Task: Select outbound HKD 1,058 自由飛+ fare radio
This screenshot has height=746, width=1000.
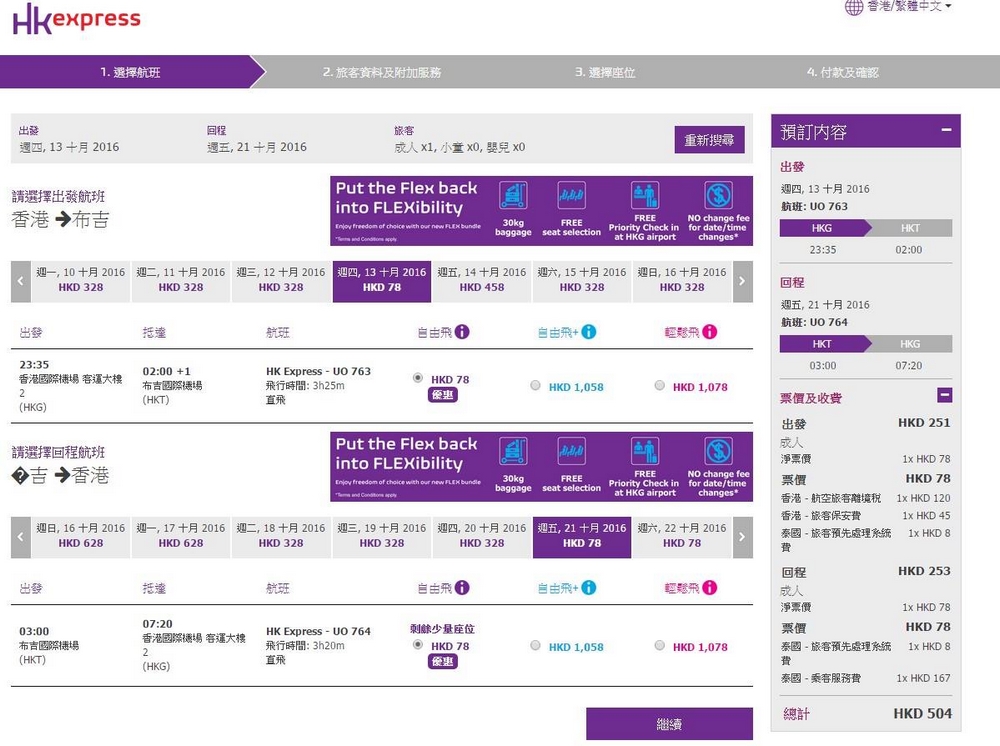Action: point(535,385)
